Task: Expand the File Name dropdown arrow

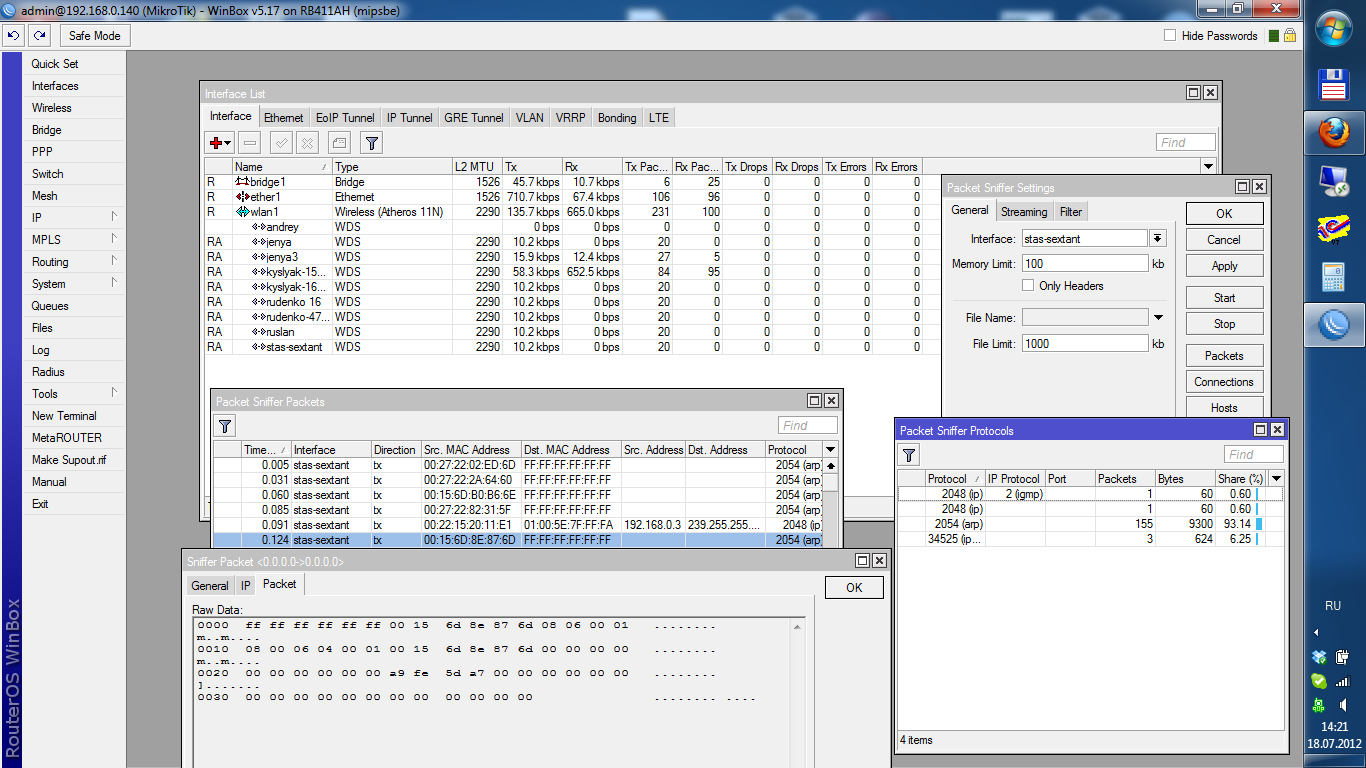Action: point(1158,317)
